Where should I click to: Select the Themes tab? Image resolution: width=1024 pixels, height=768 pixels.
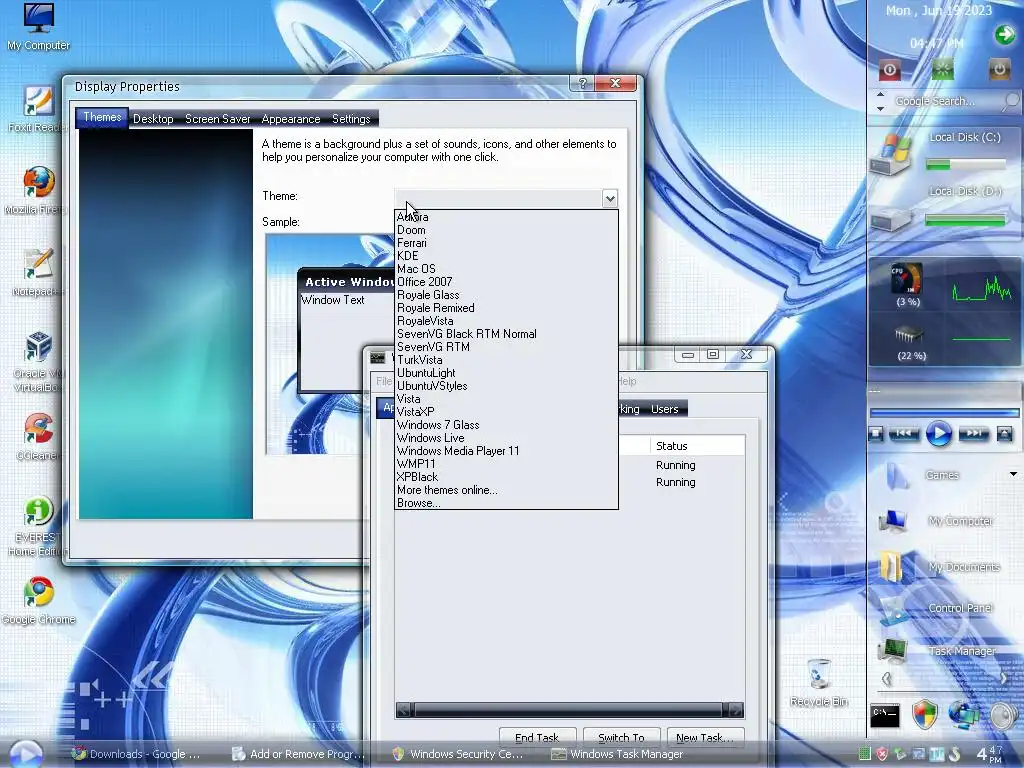click(102, 118)
